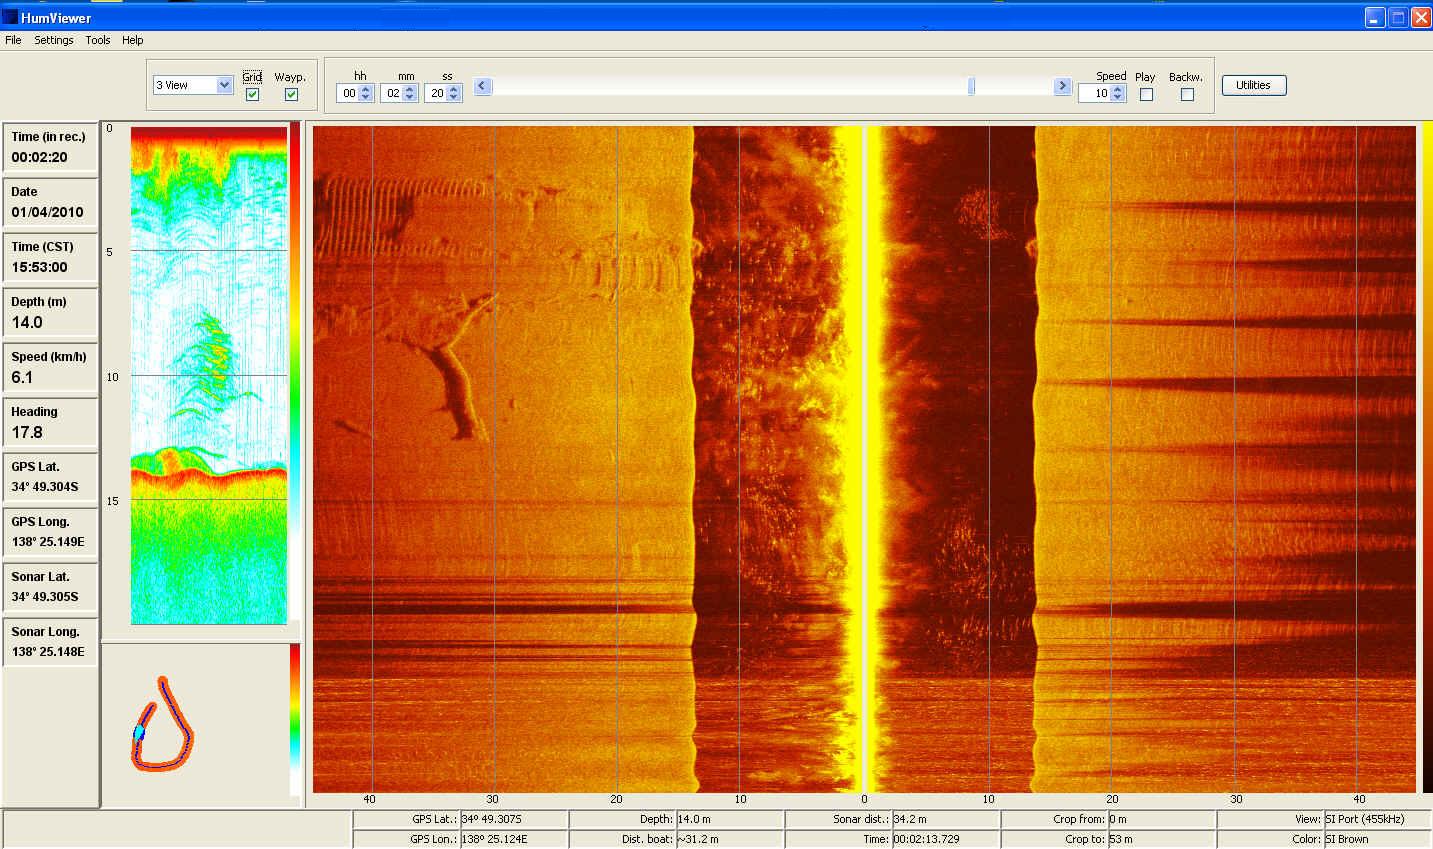Image resolution: width=1433 pixels, height=849 pixels.
Task: Open the Help menu
Action: point(133,40)
